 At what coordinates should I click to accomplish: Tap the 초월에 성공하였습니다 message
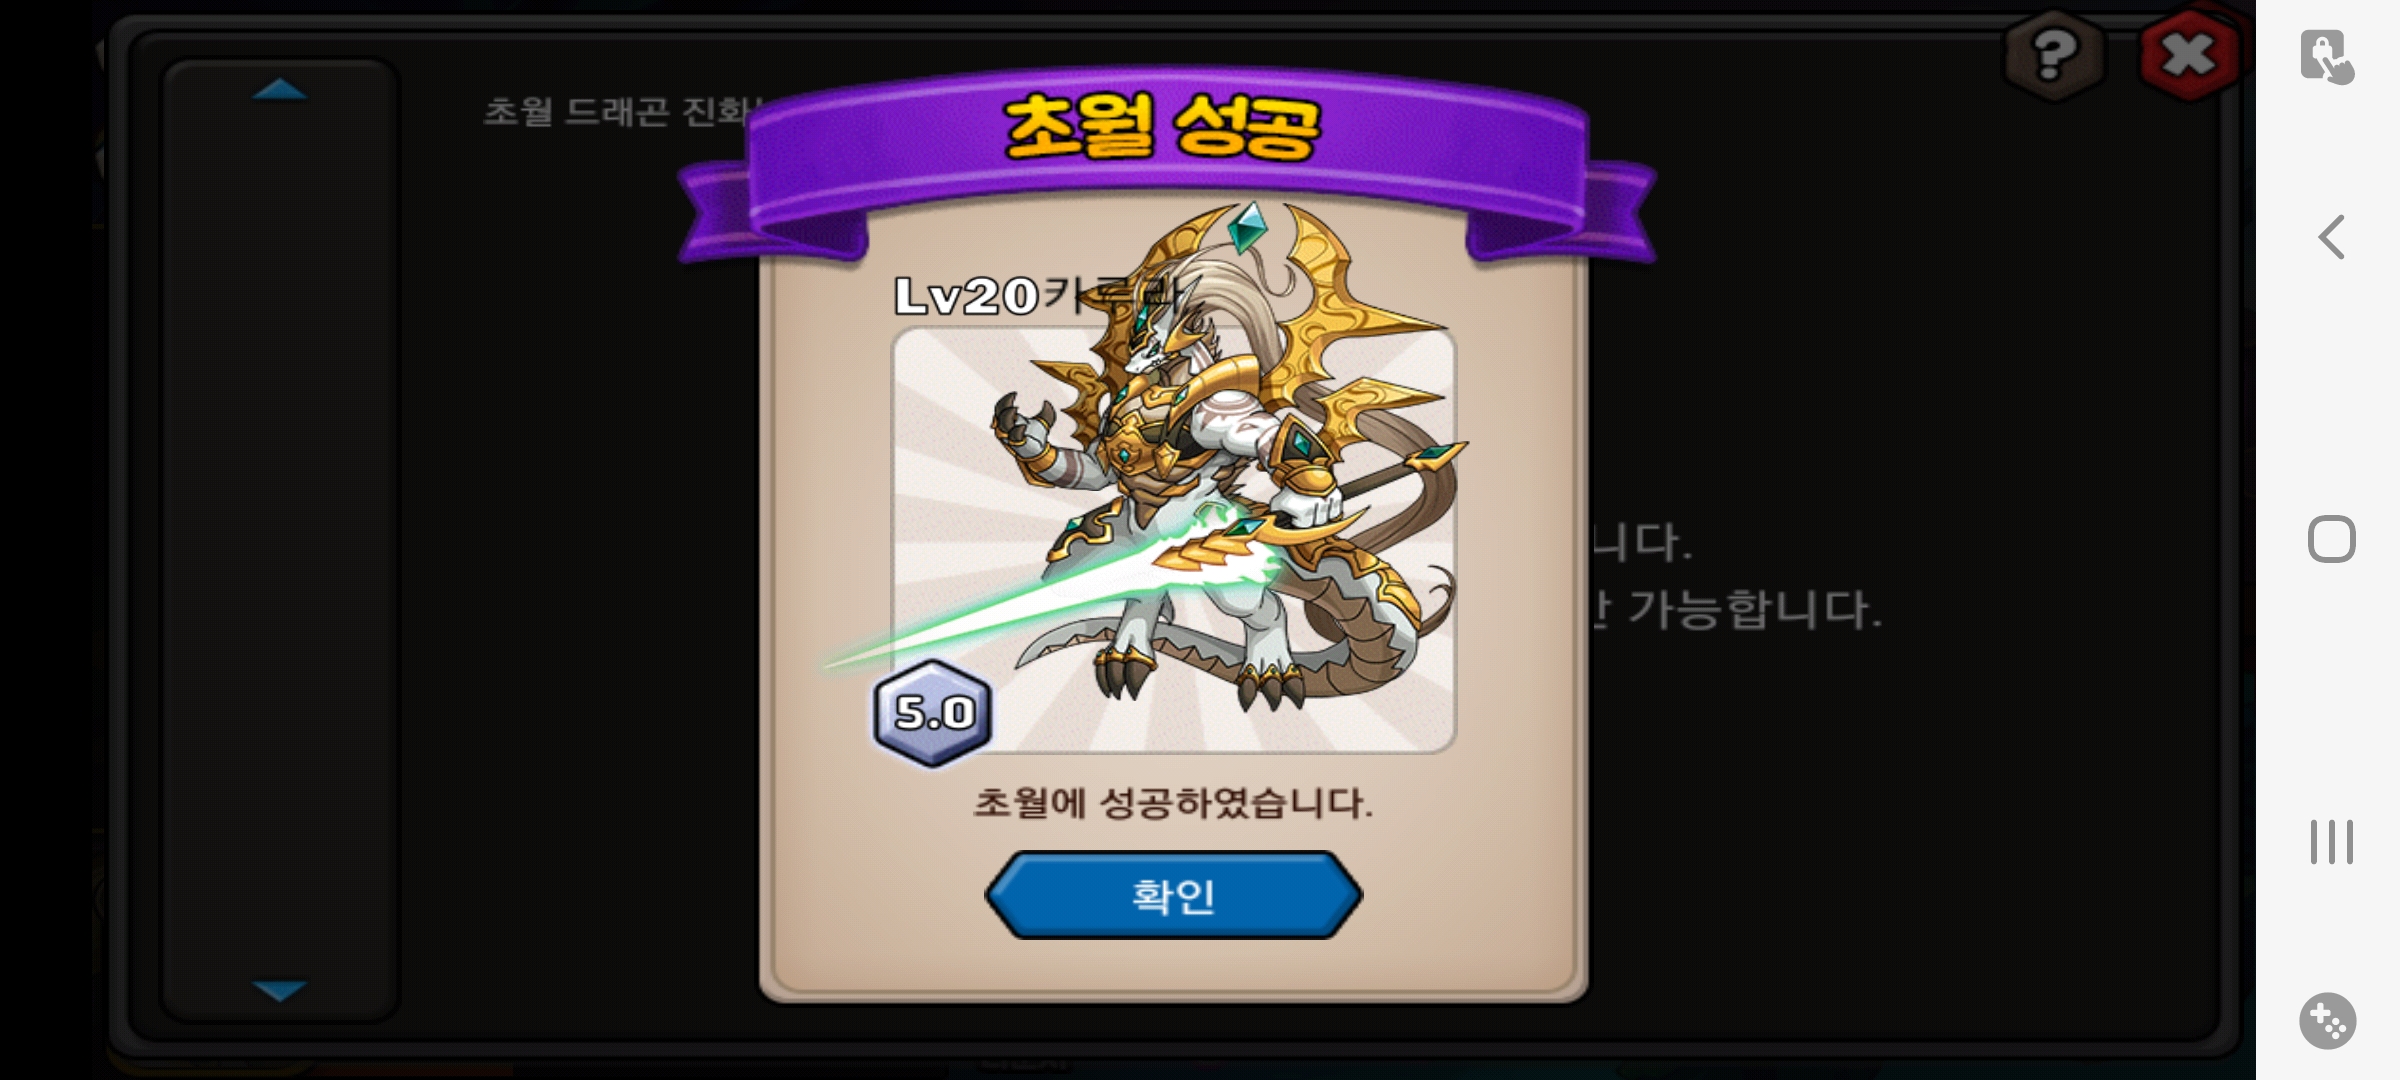pyautogui.click(x=1173, y=803)
